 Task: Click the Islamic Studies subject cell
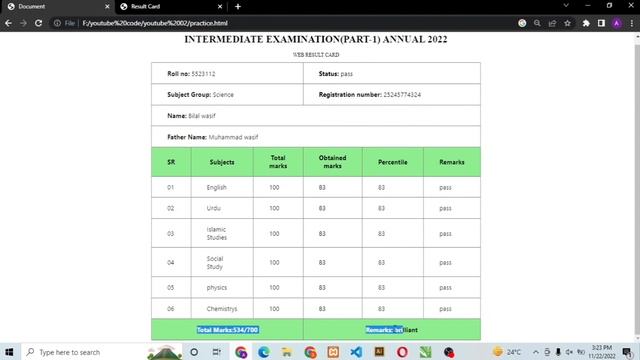tap(222, 233)
